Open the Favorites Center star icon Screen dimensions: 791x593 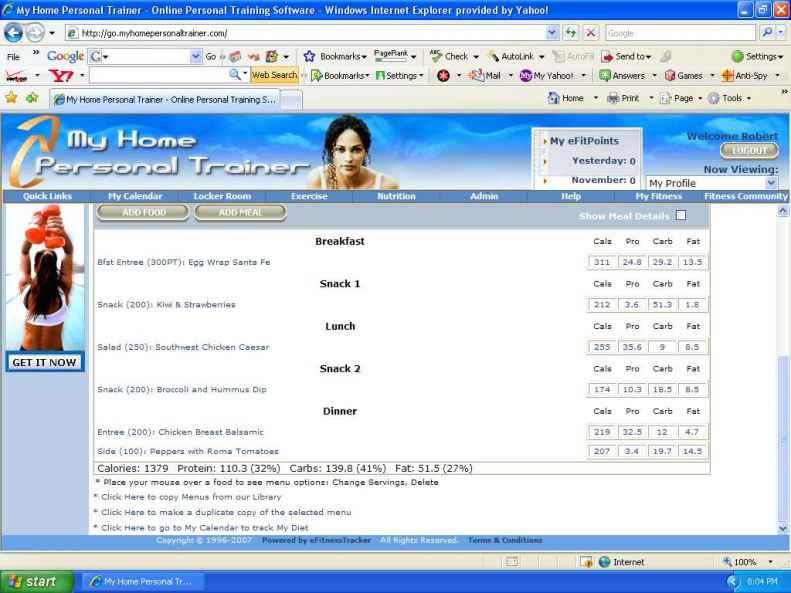click(11, 98)
